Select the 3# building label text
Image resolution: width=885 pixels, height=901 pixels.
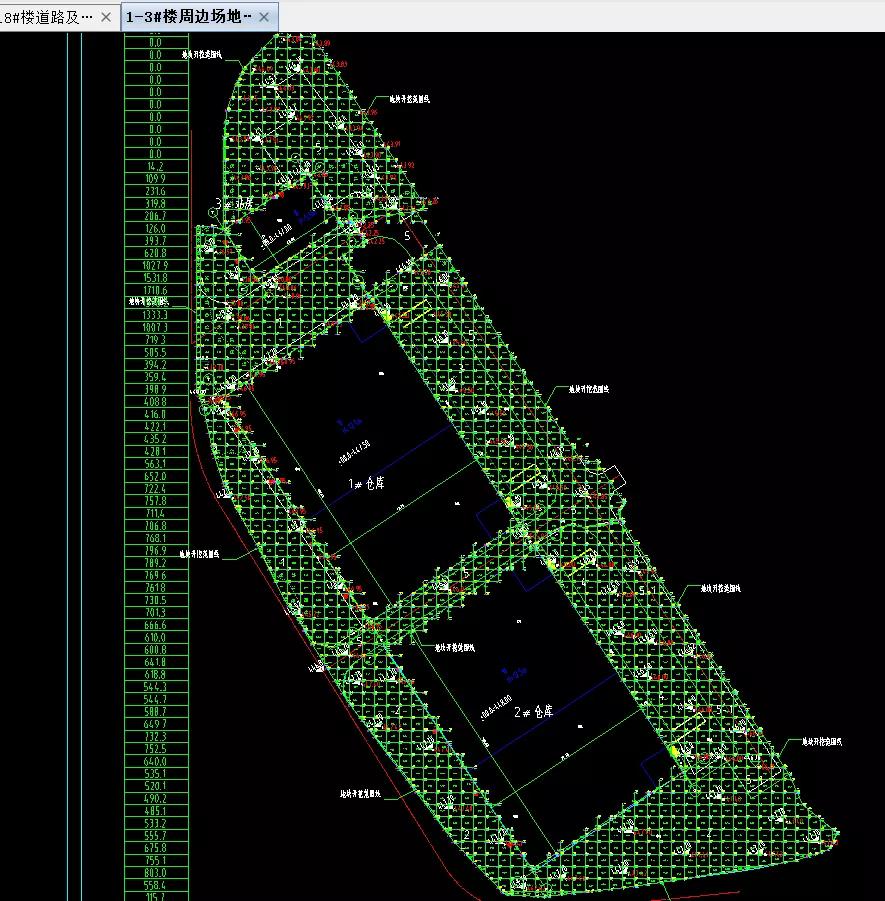click(x=232, y=202)
